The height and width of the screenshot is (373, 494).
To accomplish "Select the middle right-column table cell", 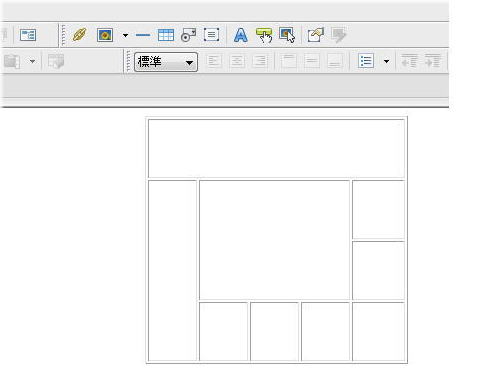I will pyautogui.click(x=378, y=271).
